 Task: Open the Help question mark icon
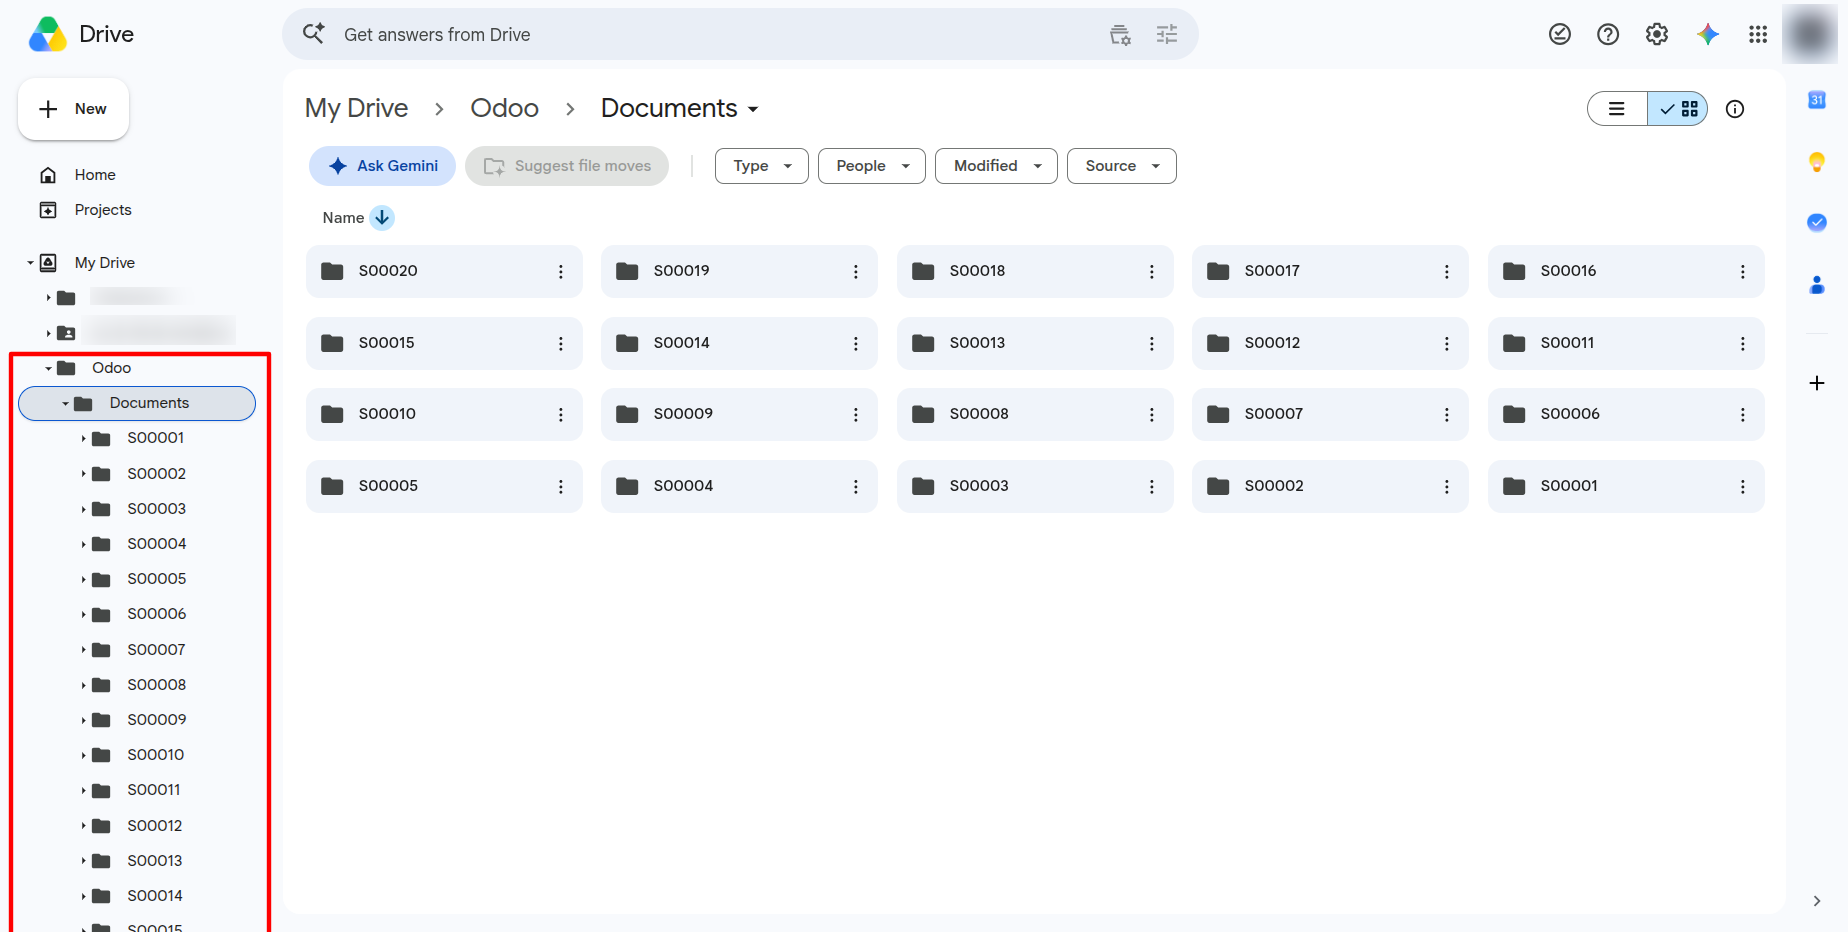click(1608, 35)
